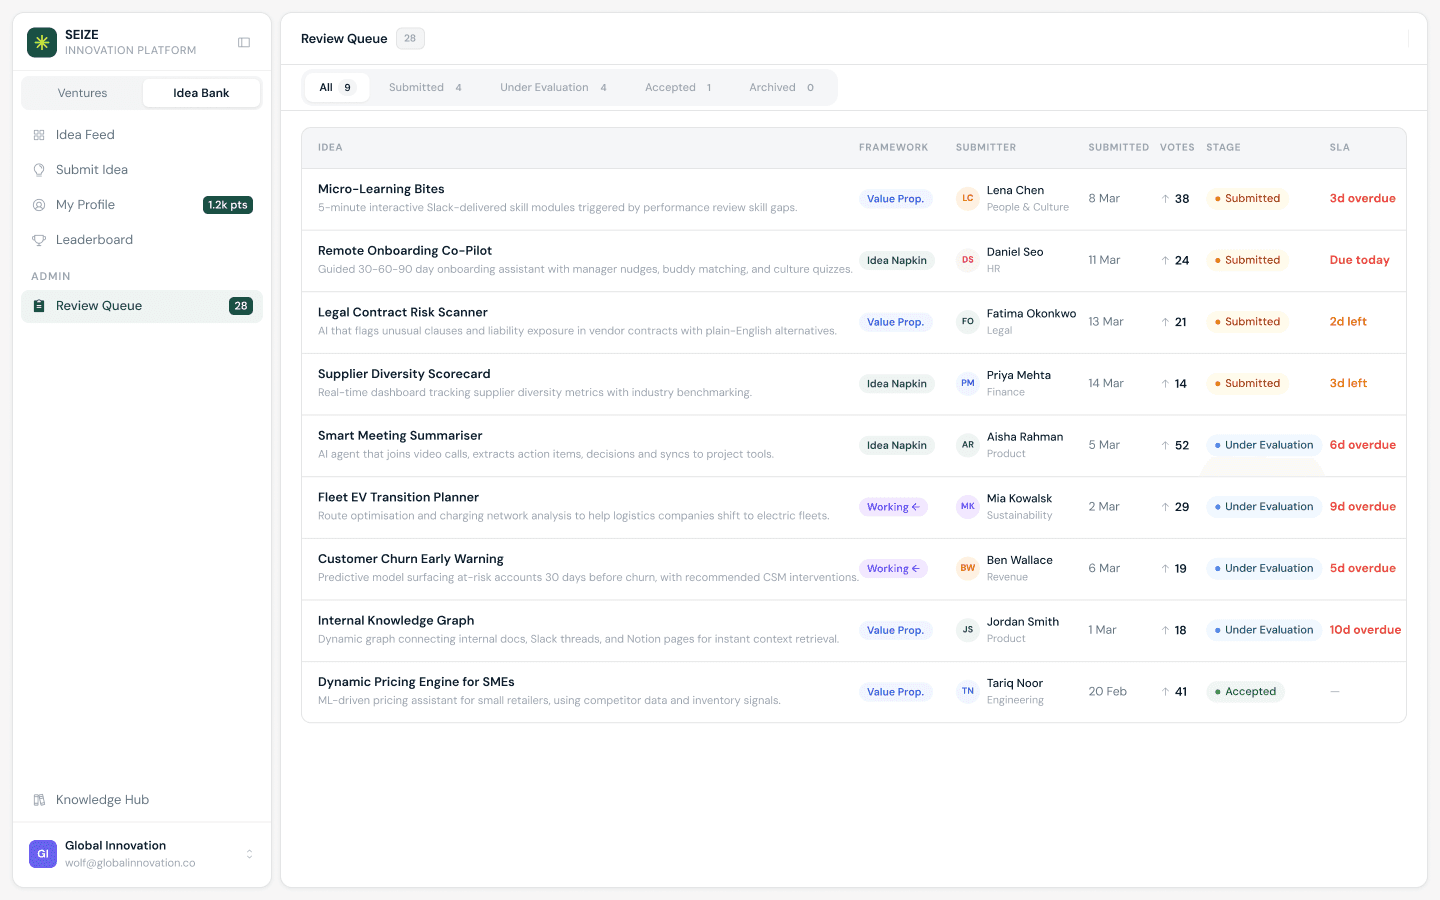The image size is (1440, 900).
Task: Open Submit Idea in sidebar
Action: click(142, 170)
